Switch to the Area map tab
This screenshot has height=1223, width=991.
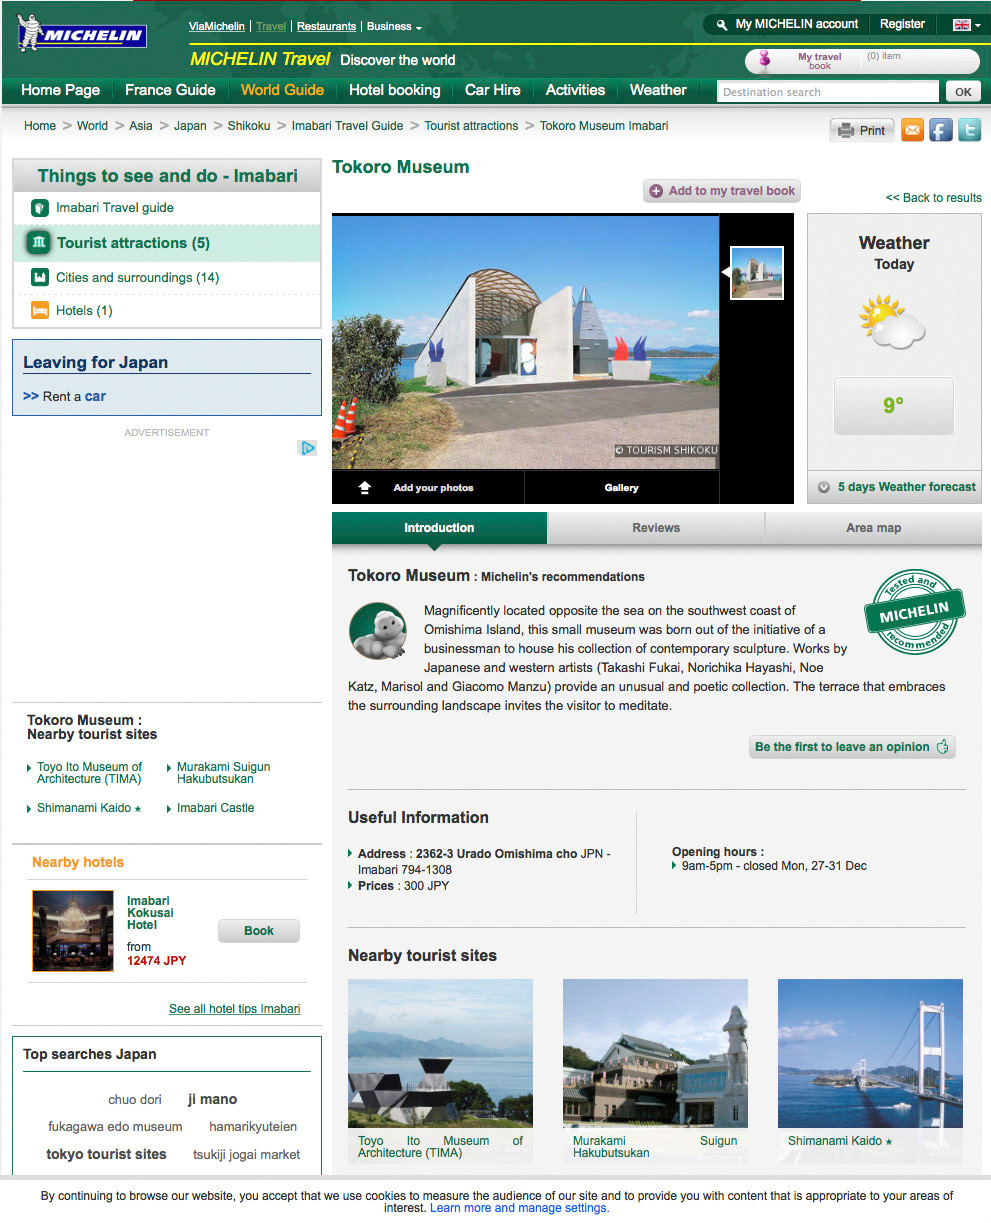point(874,528)
